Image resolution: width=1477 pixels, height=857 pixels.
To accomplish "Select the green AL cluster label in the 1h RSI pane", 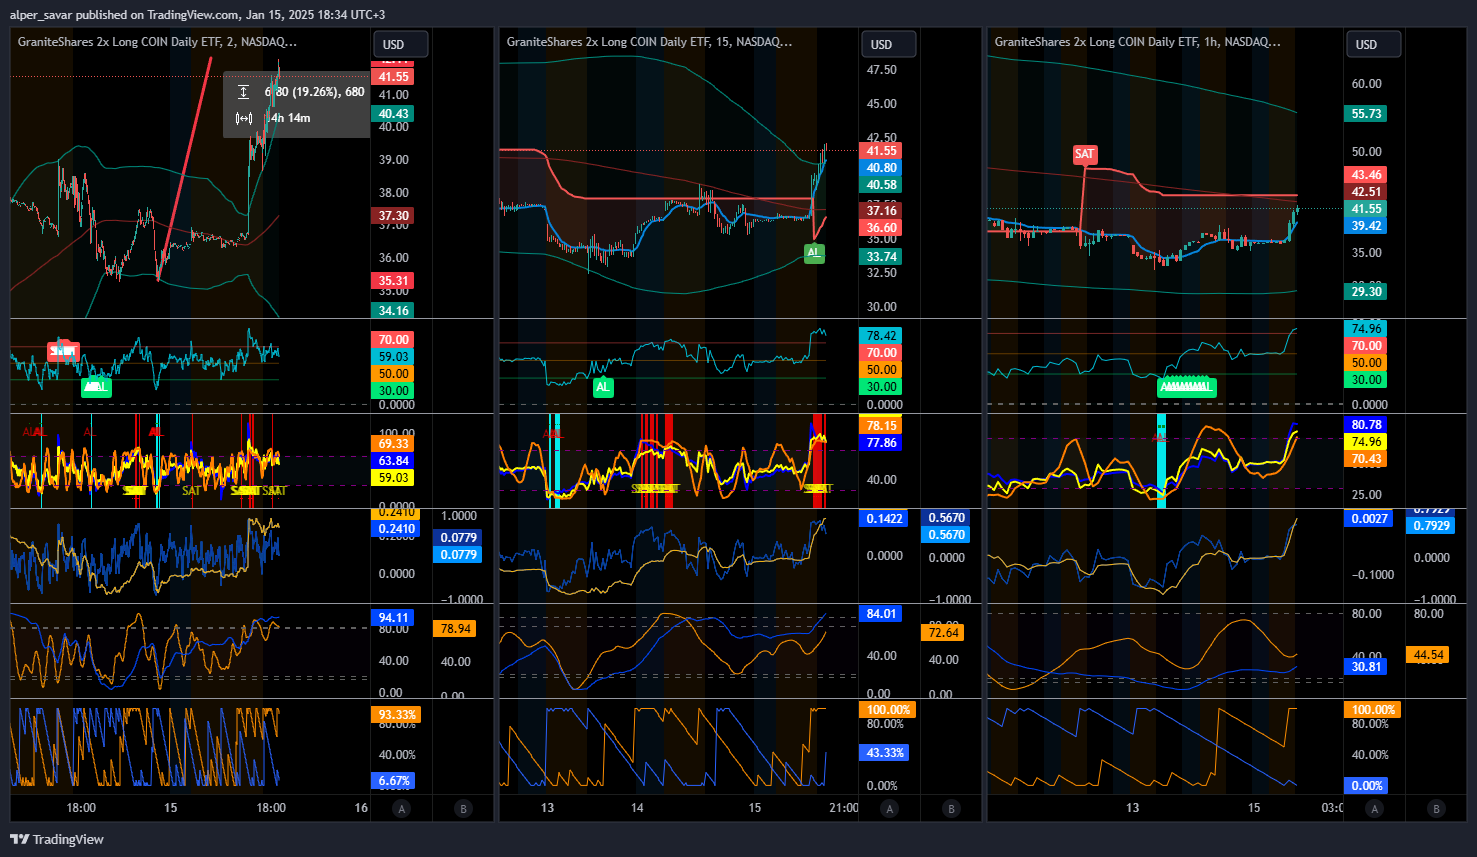I will tap(1186, 387).
